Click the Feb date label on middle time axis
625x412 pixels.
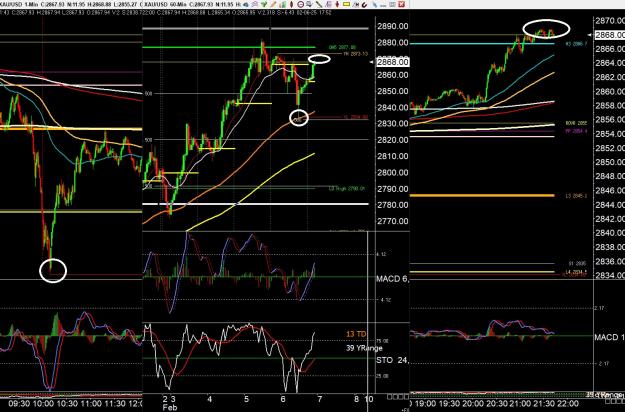pyautogui.click(x=169, y=408)
